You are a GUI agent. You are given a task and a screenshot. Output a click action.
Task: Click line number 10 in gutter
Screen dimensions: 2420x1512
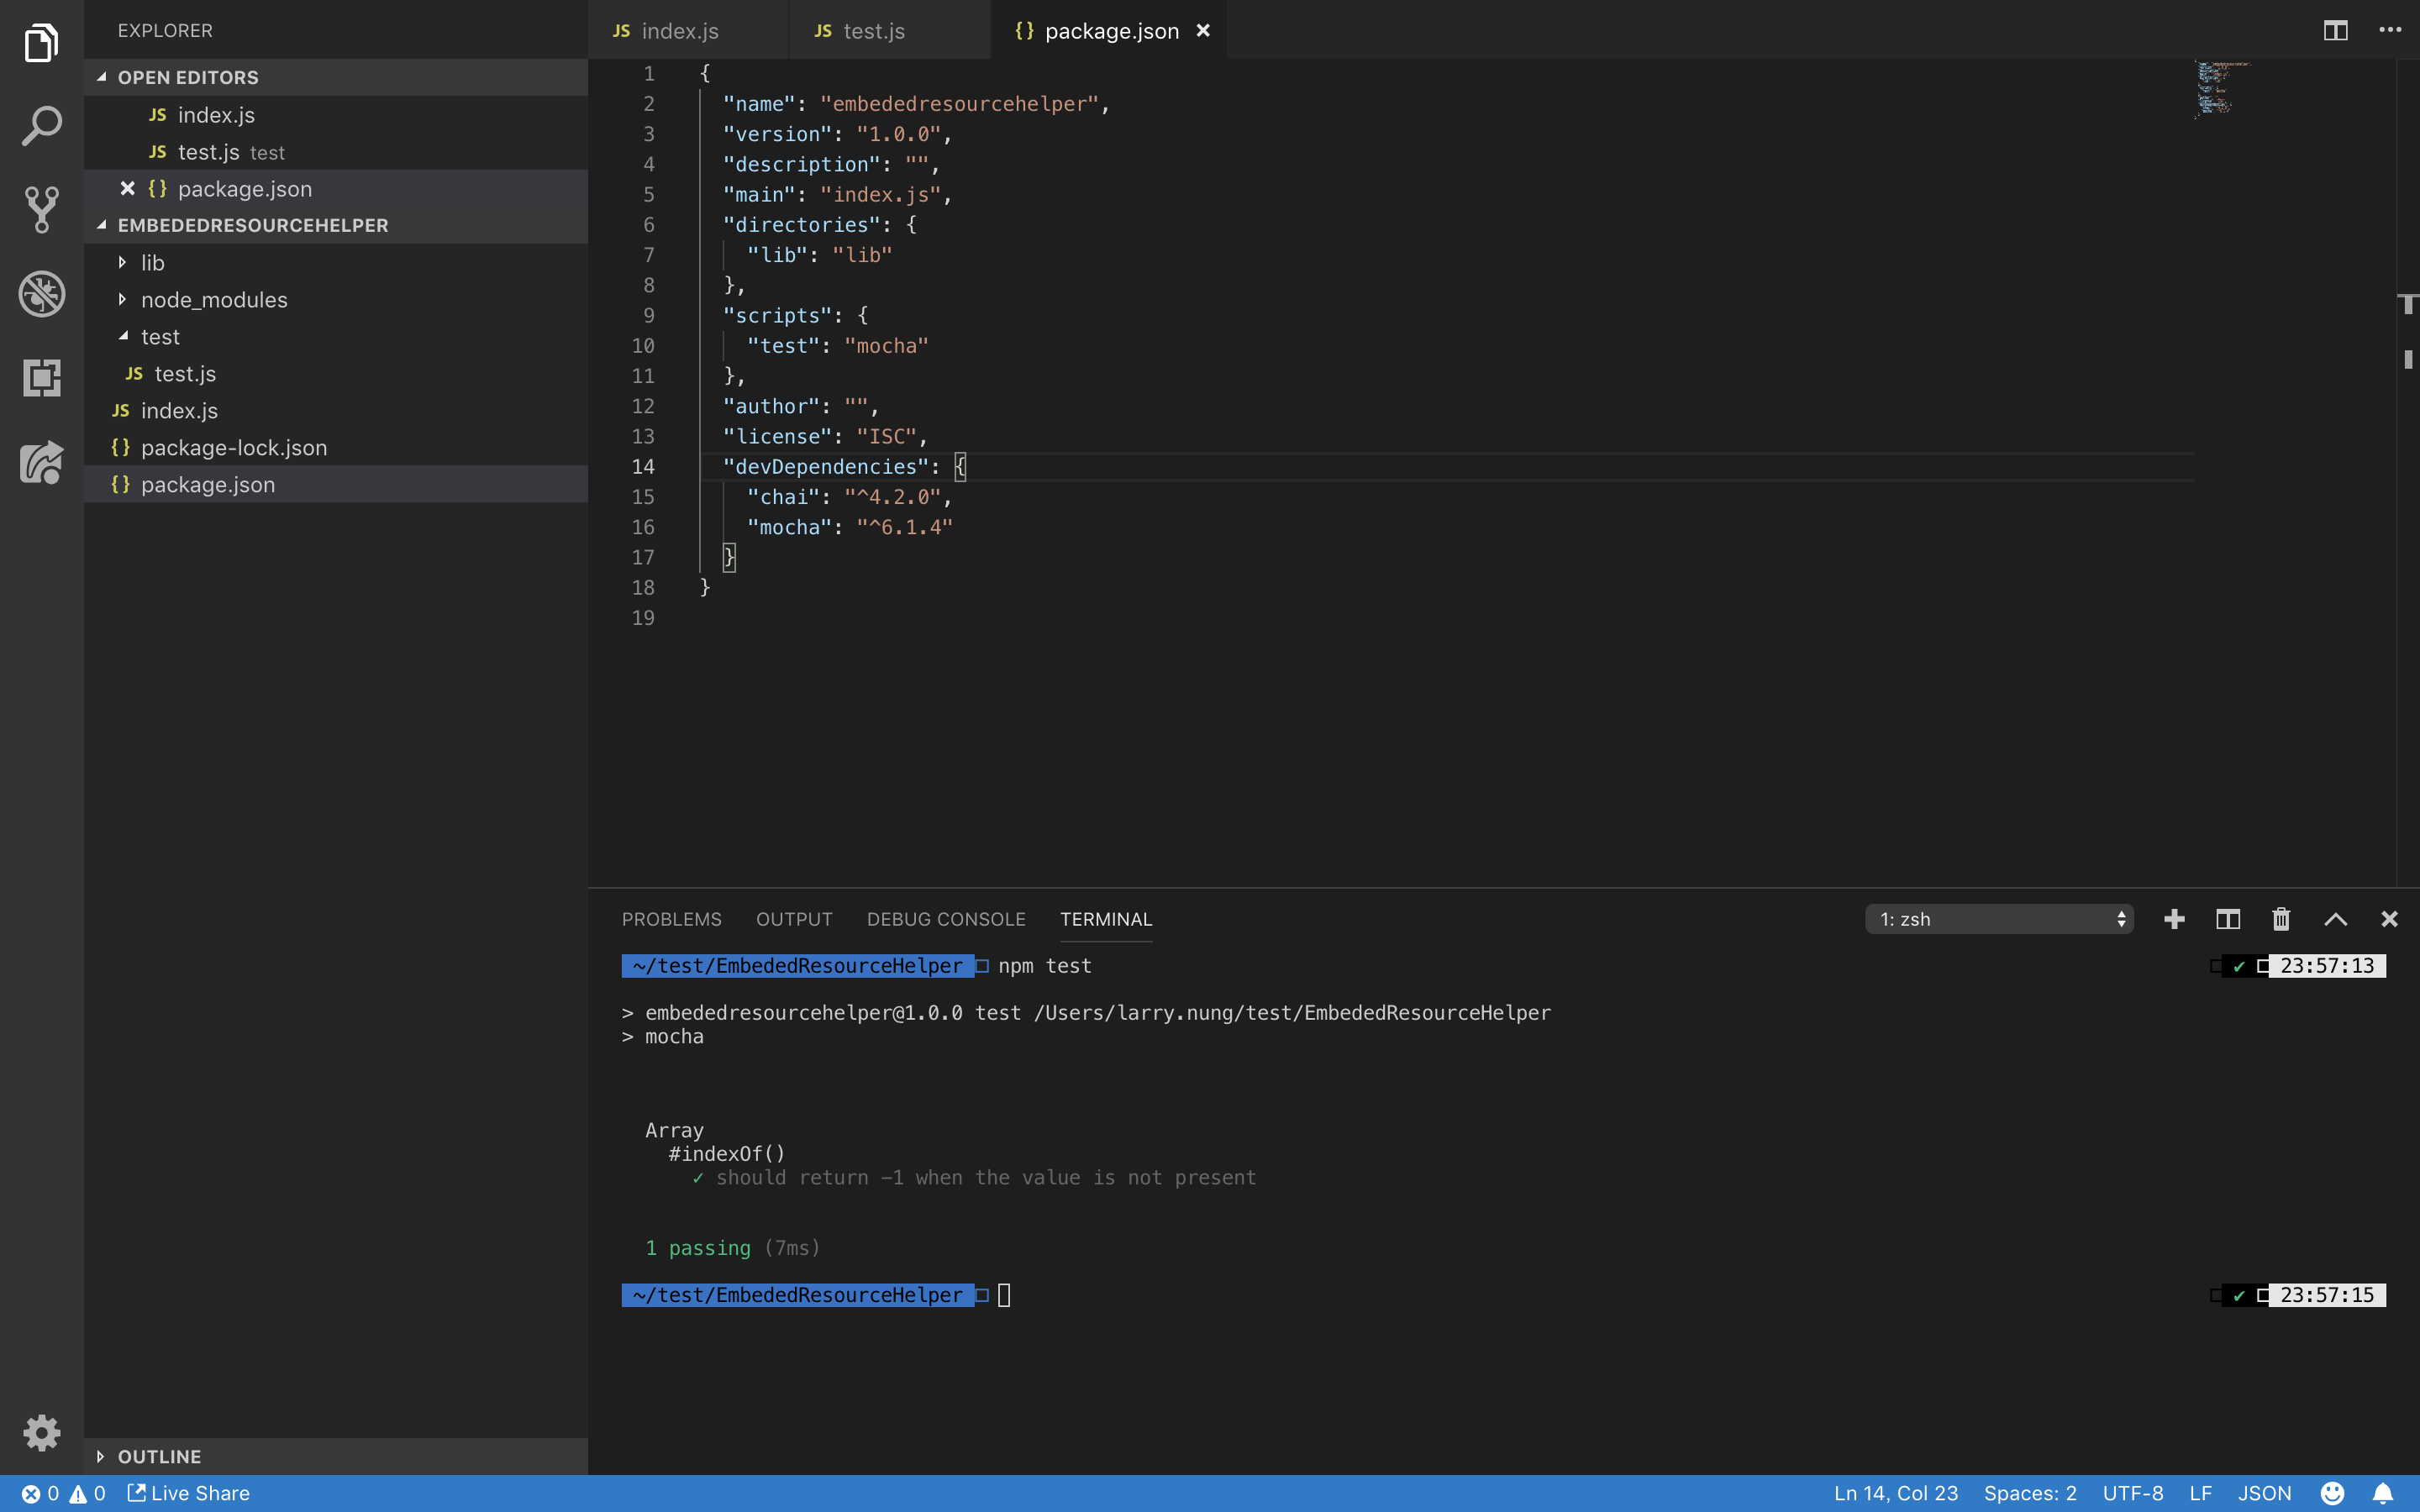pyautogui.click(x=643, y=346)
